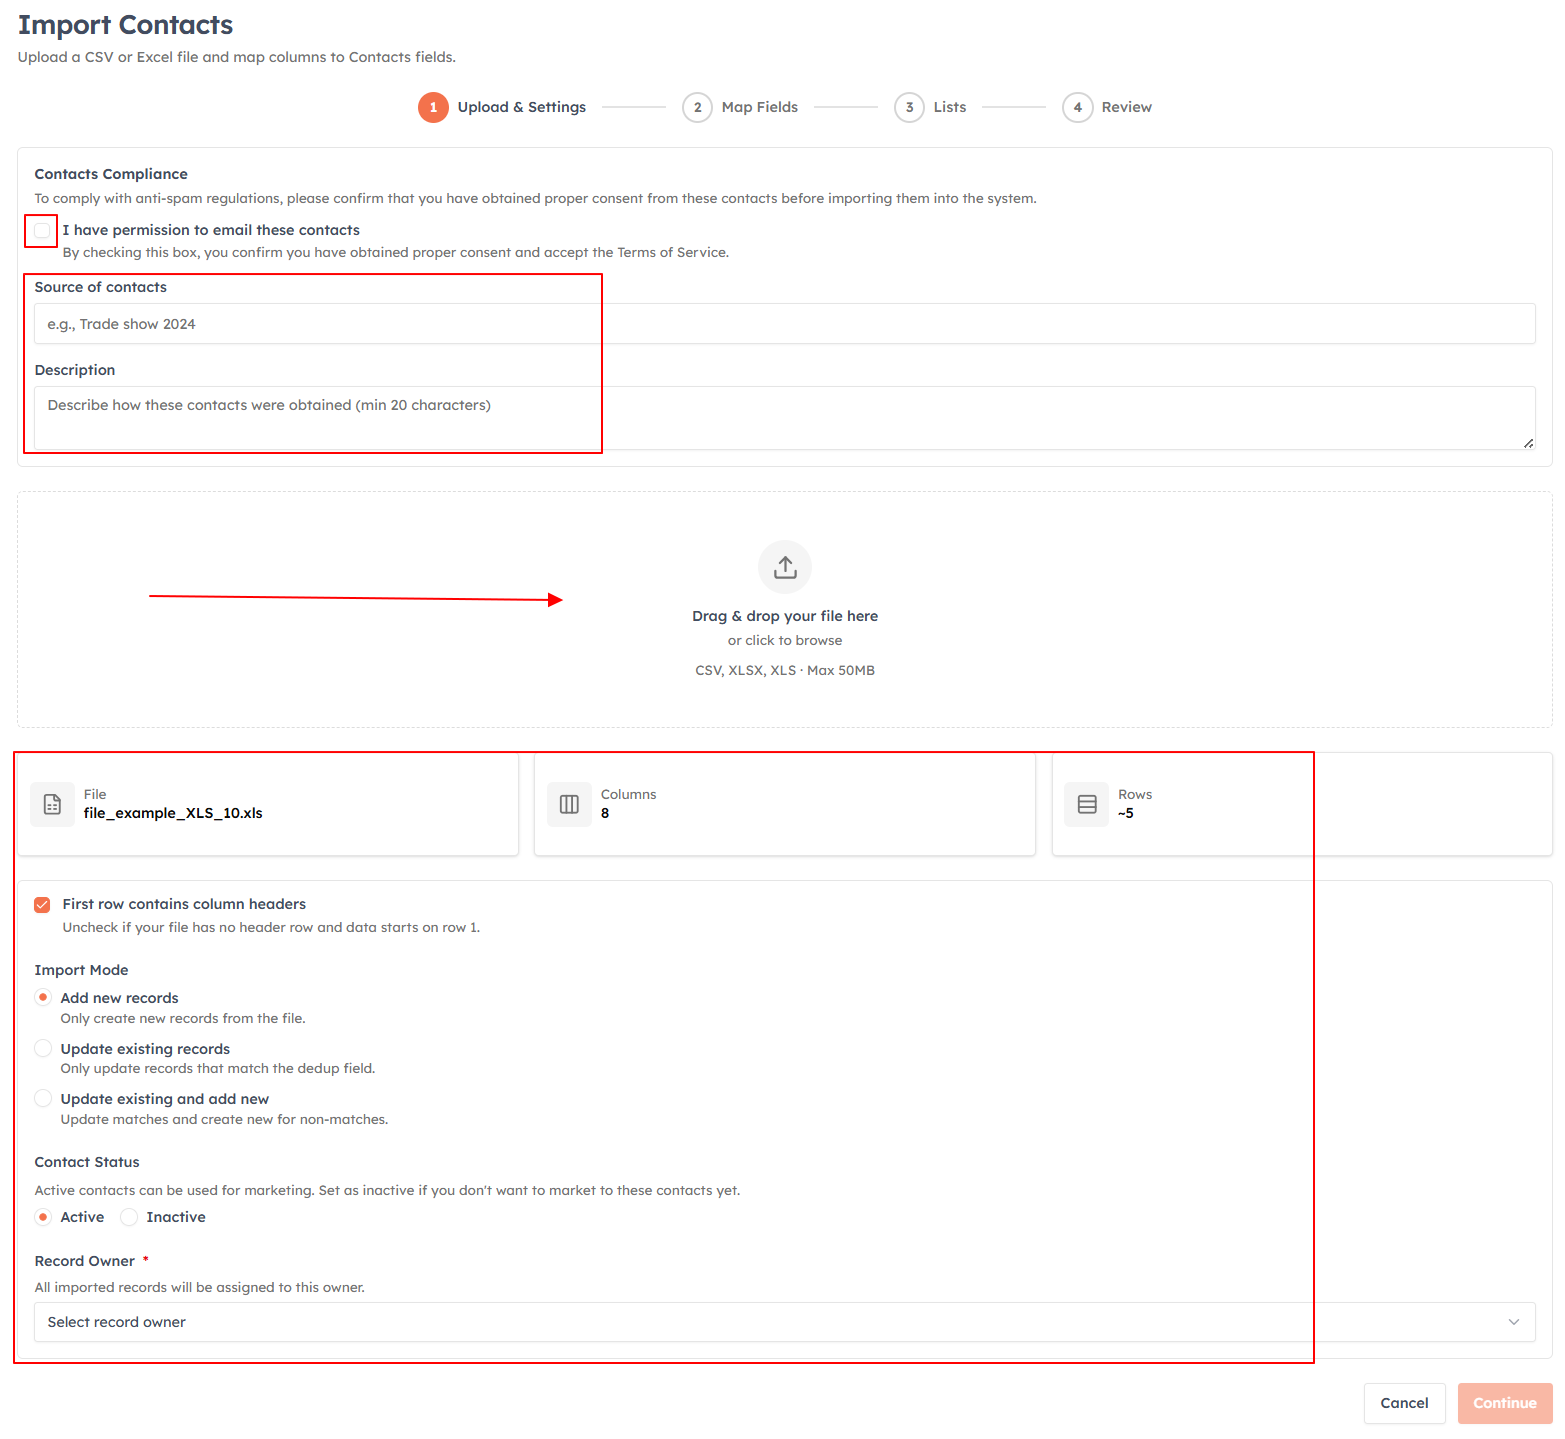Viewport: 1565px width, 1439px height.
Task: Click the Rows value ~5
Action: [1126, 813]
